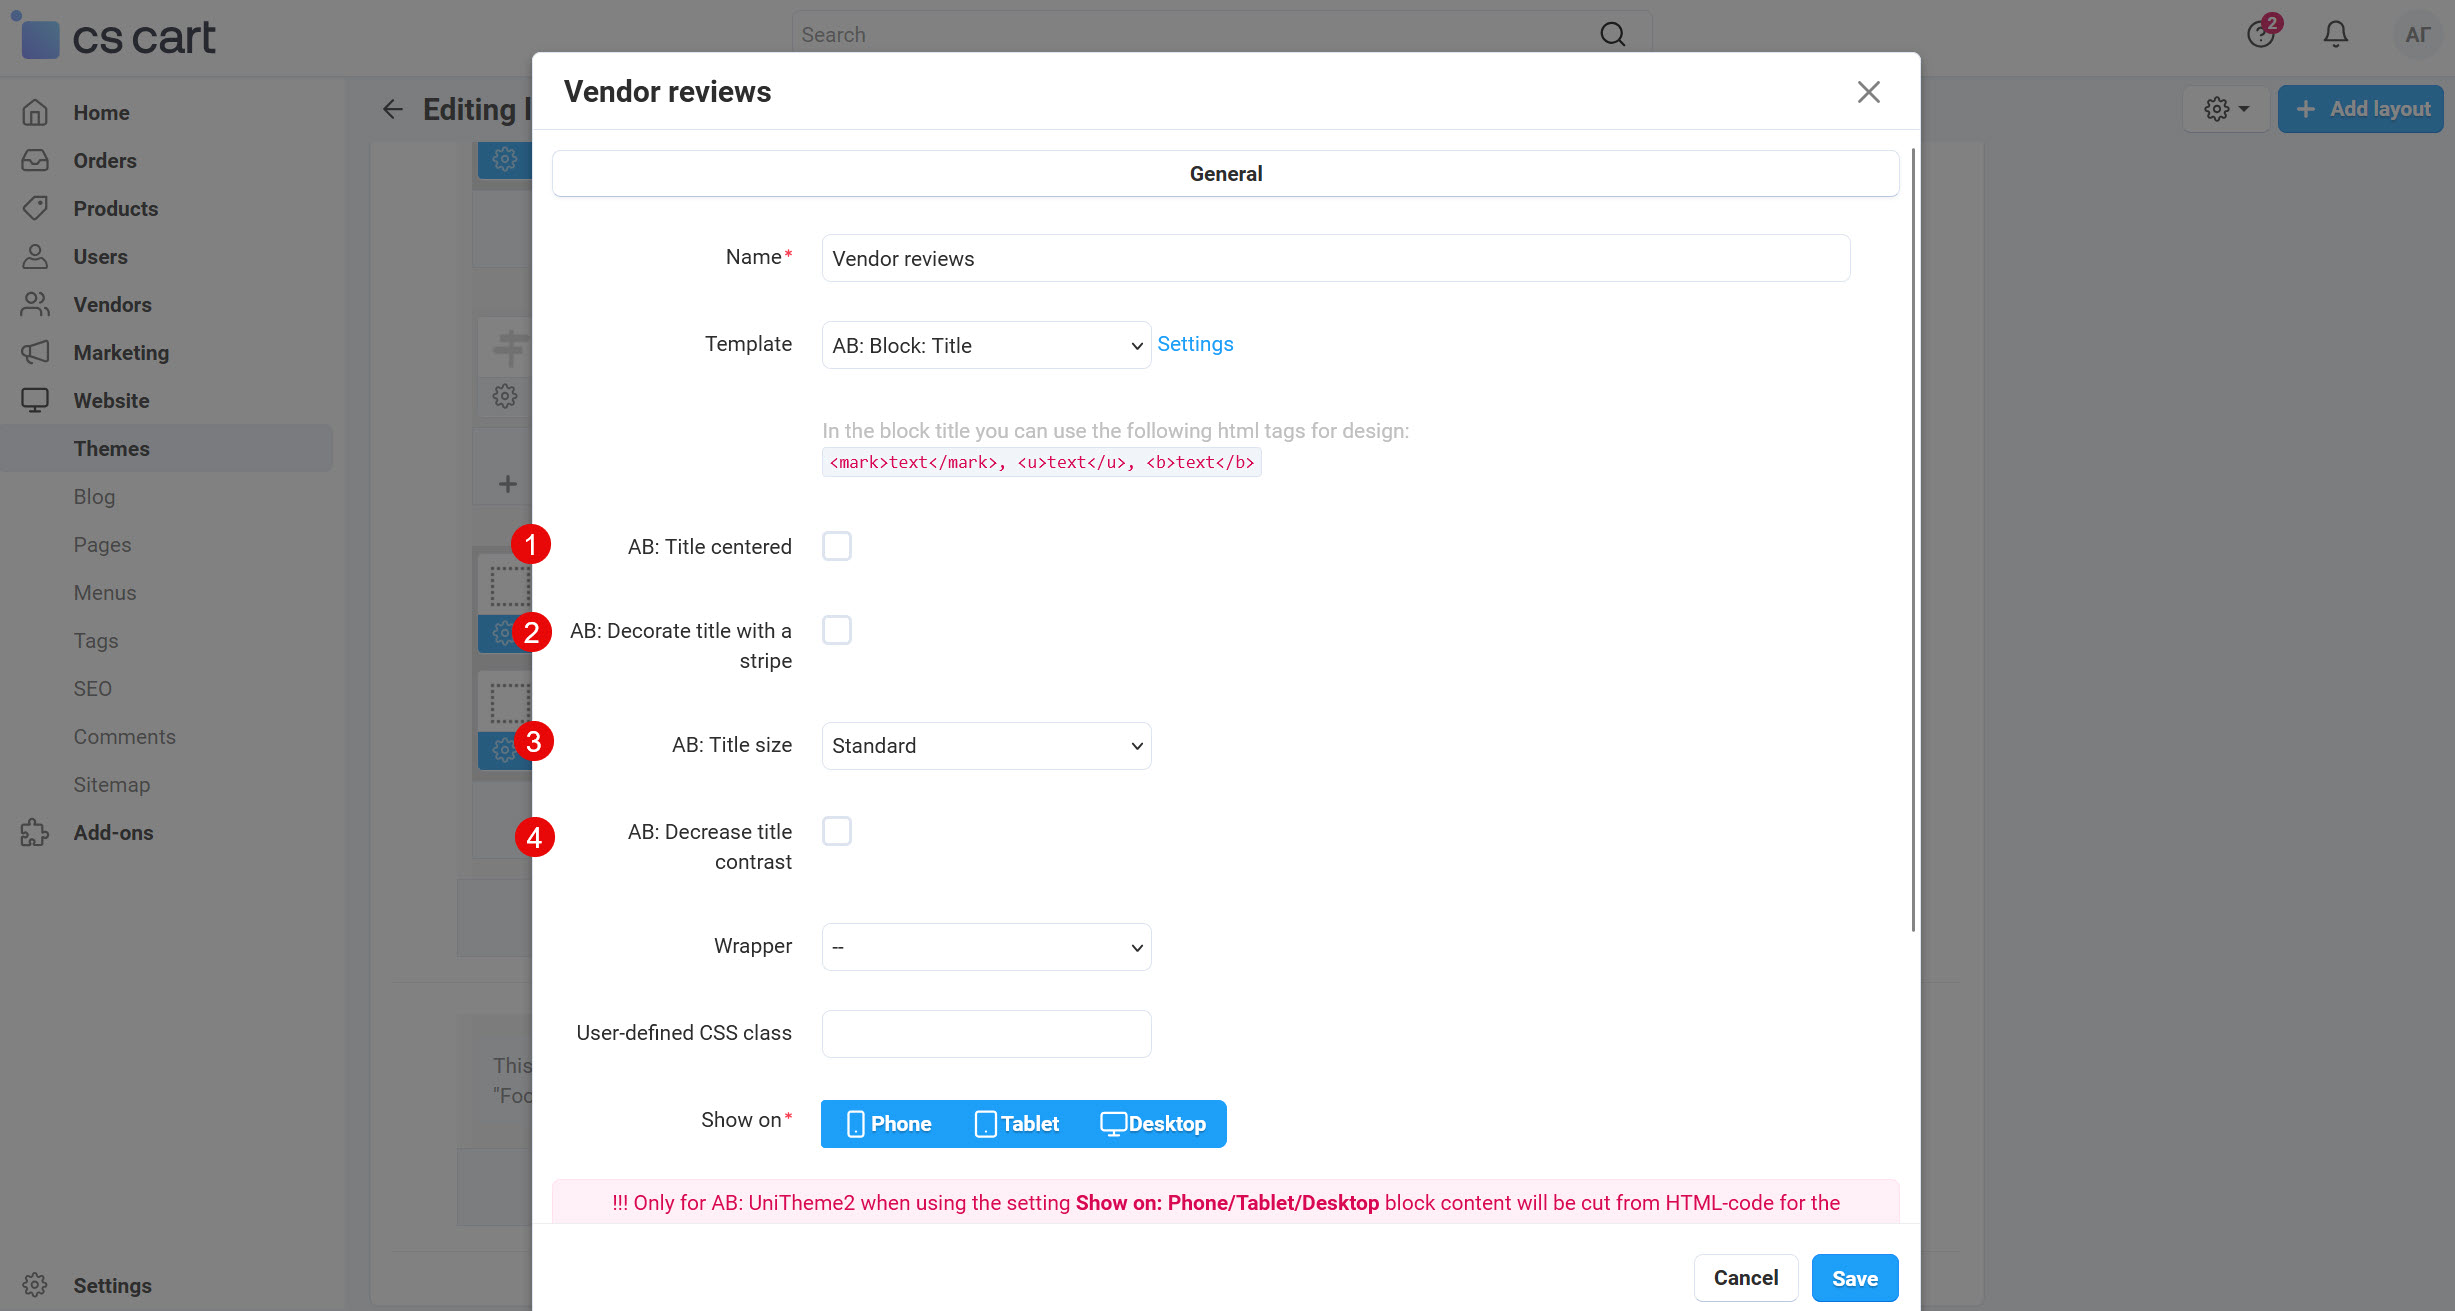This screenshot has width=2455, height=1311.
Task: Click the search magnifier icon
Action: [x=1611, y=33]
